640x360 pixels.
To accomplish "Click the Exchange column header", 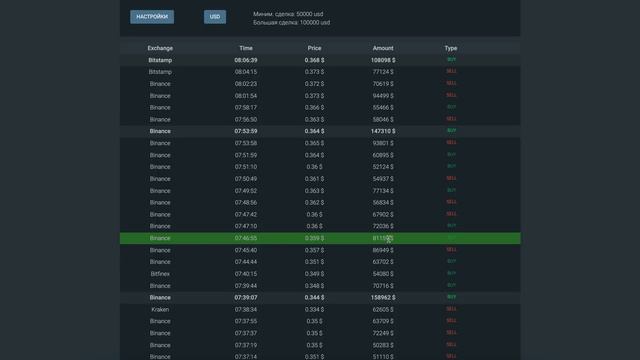I will [160, 48].
